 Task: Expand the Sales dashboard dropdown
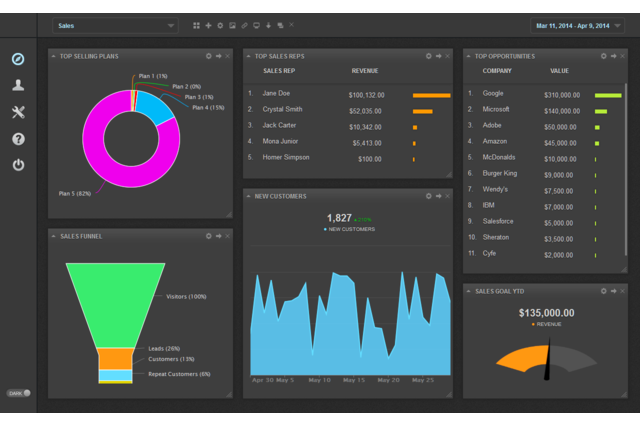point(115,24)
